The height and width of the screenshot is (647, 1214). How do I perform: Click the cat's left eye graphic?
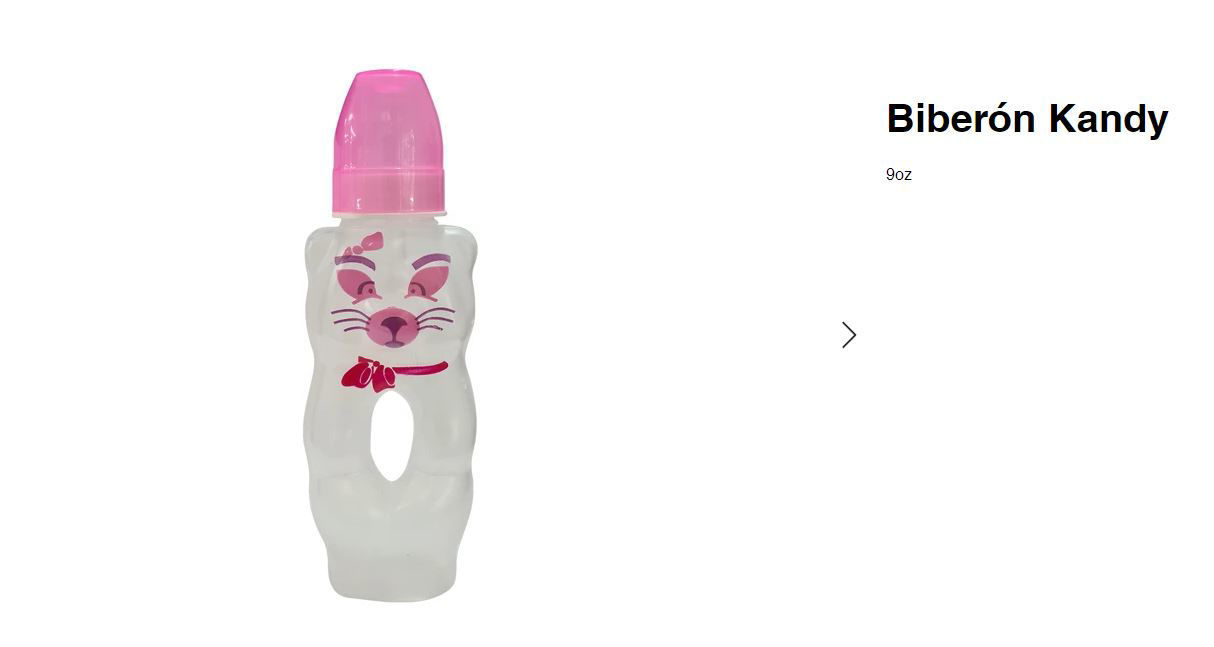click(358, 282)
